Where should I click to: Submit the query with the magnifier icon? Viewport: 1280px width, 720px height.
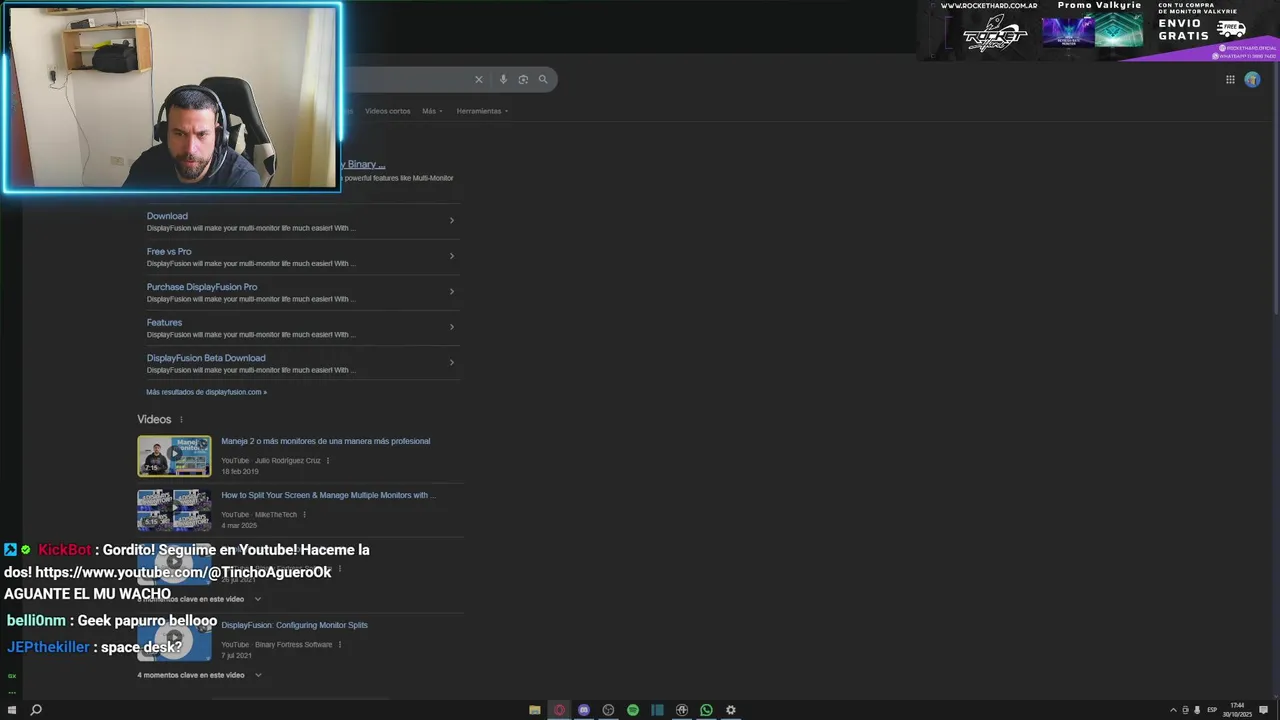pos(543,80)
